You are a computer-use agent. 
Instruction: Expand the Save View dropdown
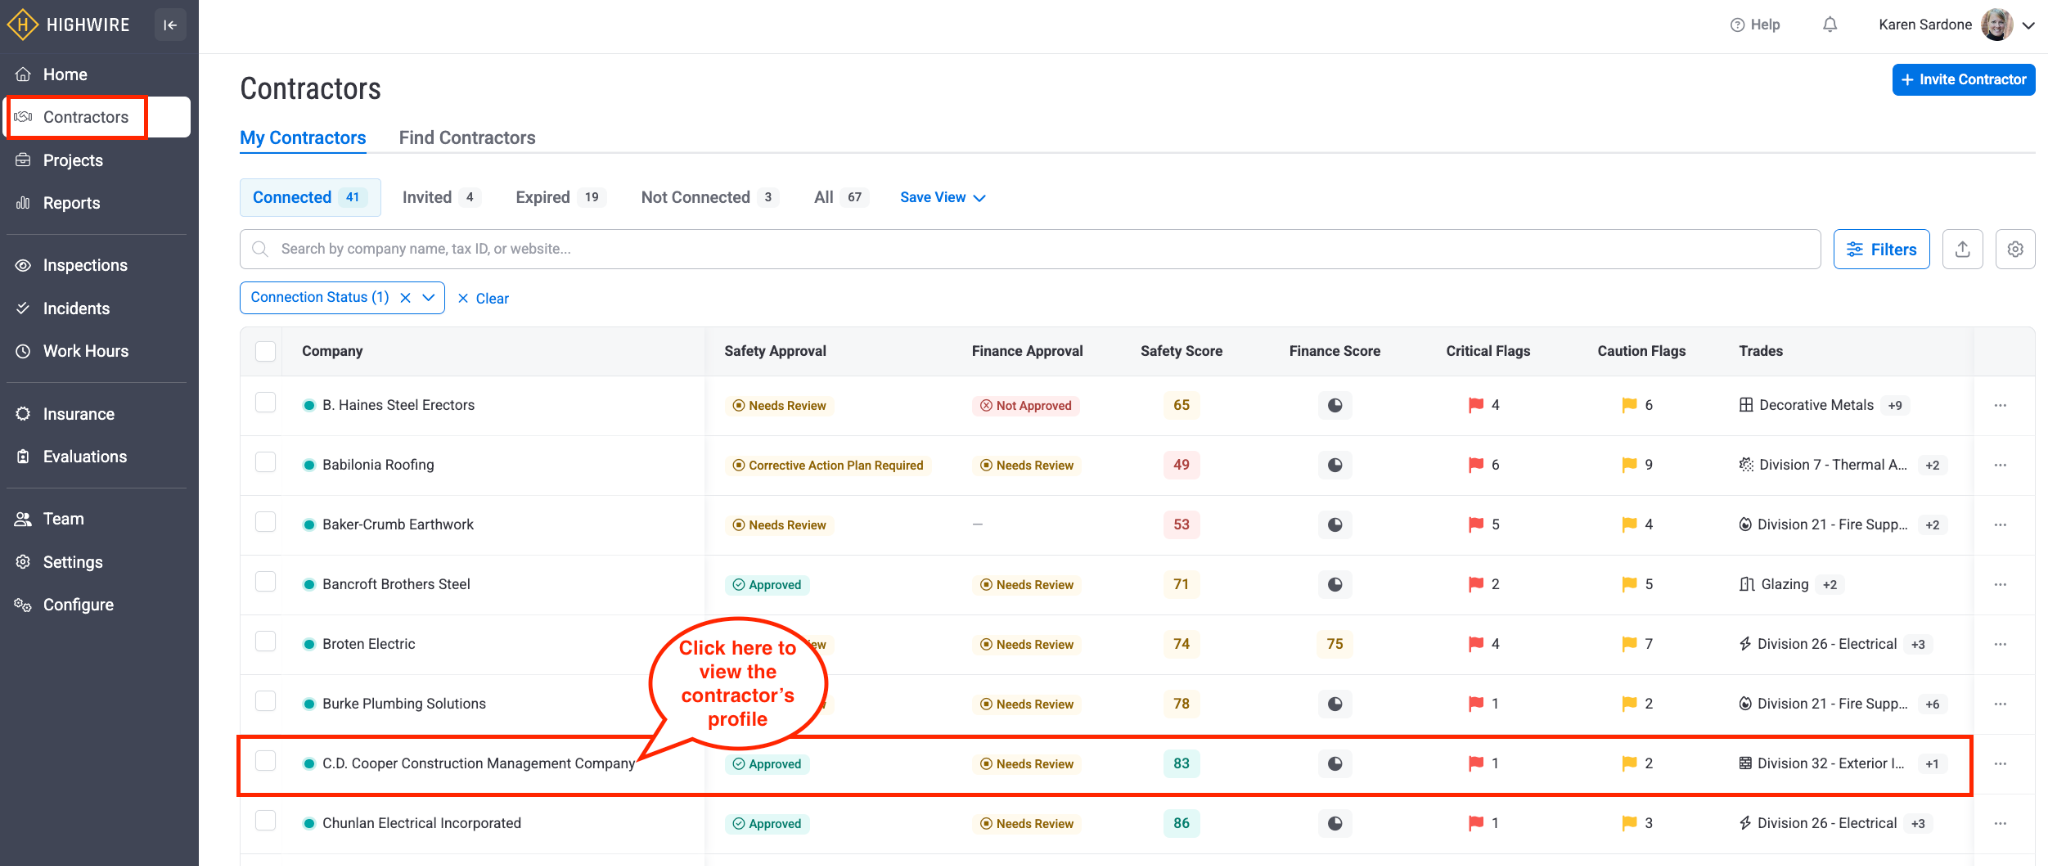pyautogui.click(x=942, y=198)
